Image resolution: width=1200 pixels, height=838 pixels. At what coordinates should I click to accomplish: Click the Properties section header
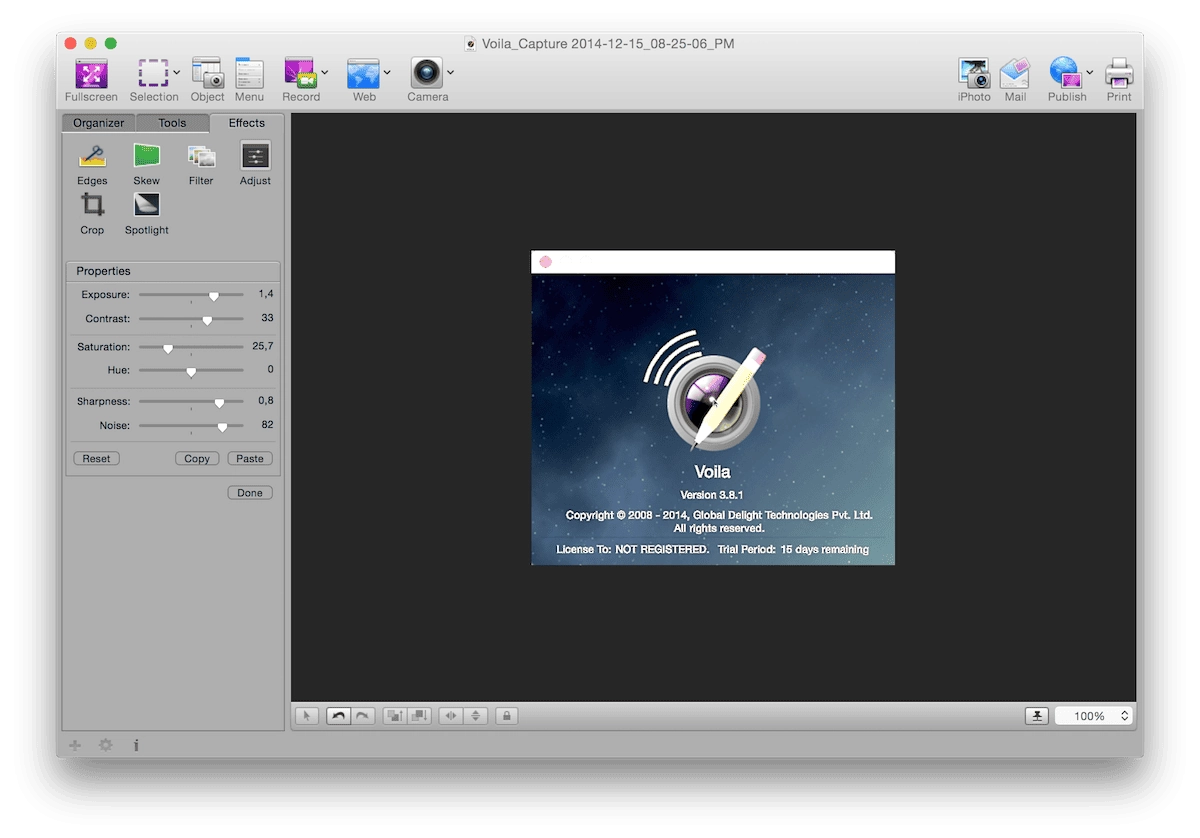tap(173, 271)
